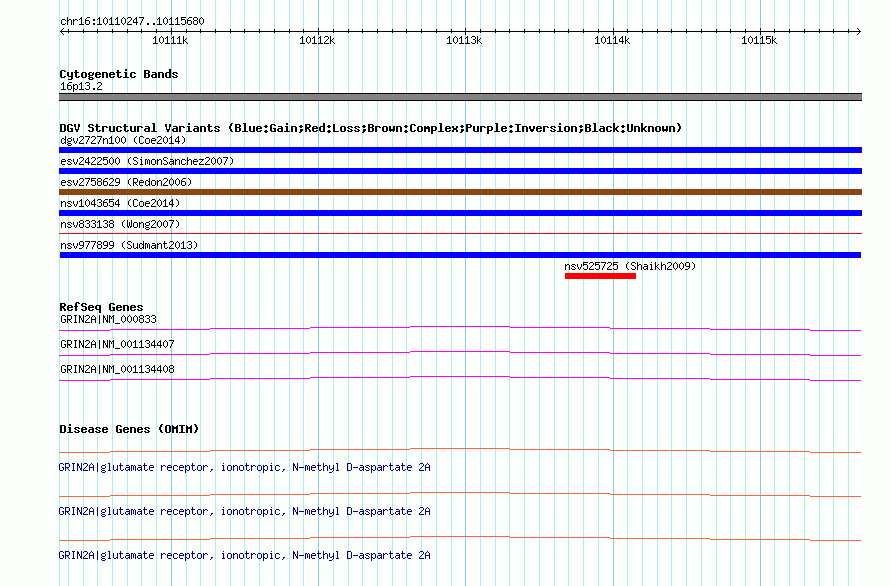Click the 10113k ruler tick label
This screenshot has width=890, height=586.
464,40
